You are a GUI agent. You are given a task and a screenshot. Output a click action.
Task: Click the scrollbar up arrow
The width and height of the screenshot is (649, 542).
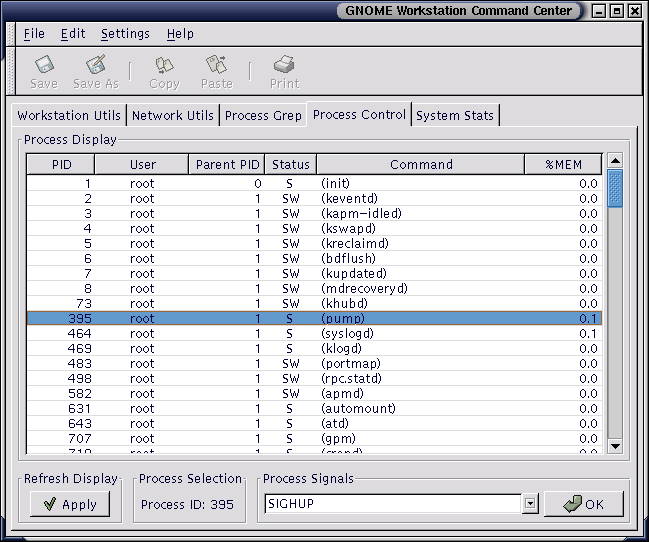tap(615, 161)
